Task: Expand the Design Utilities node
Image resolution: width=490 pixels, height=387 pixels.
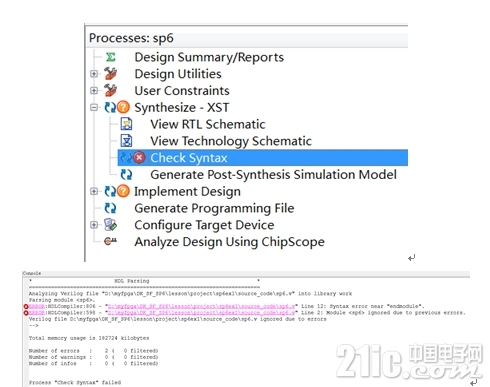Action: (94, 74)
